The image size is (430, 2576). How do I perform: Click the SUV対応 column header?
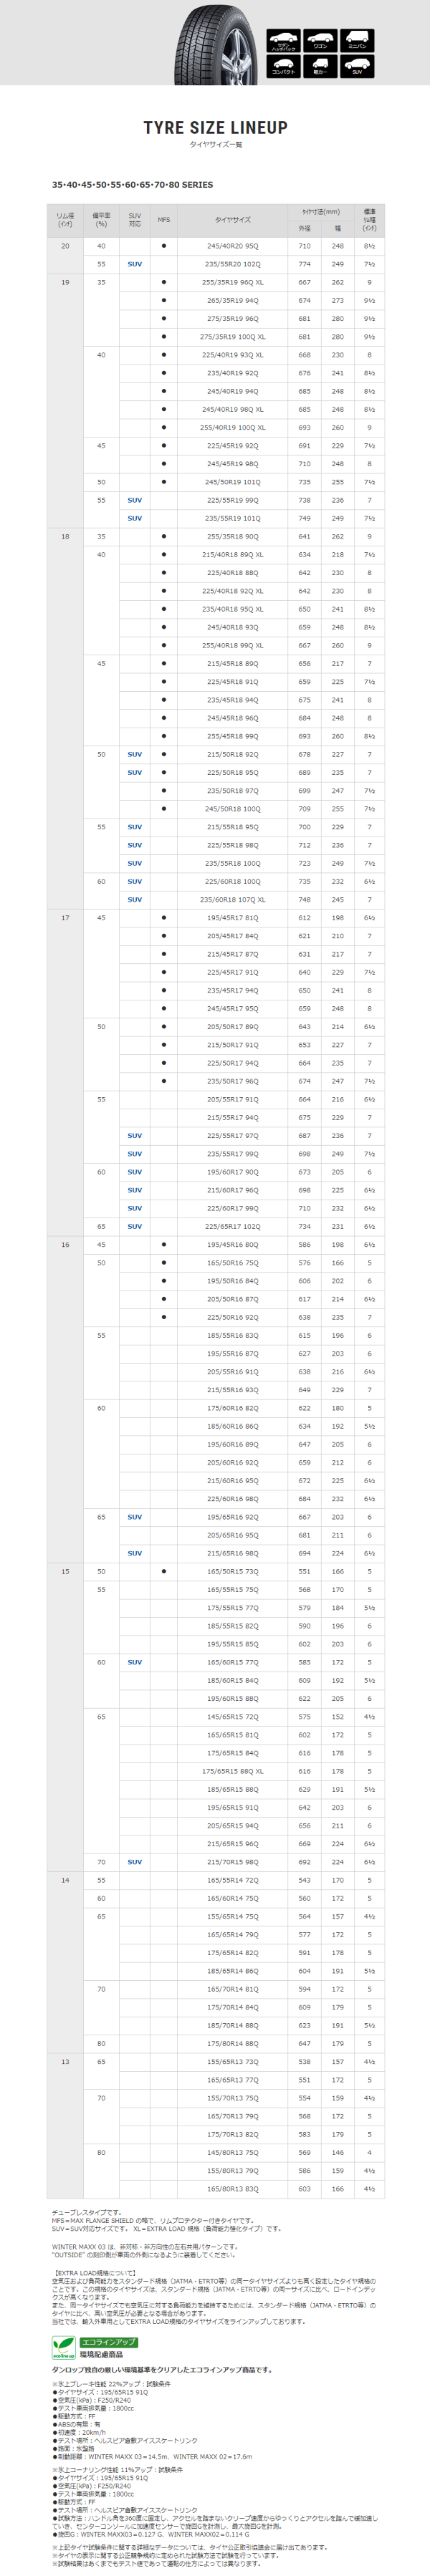click(135, 220)
